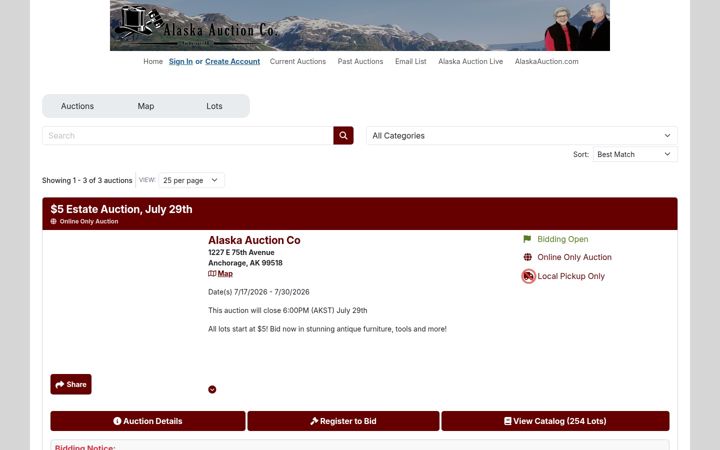Click the Local Pickup Only label
The width and height of the screenshot is (720, 450).
[571, 276]
